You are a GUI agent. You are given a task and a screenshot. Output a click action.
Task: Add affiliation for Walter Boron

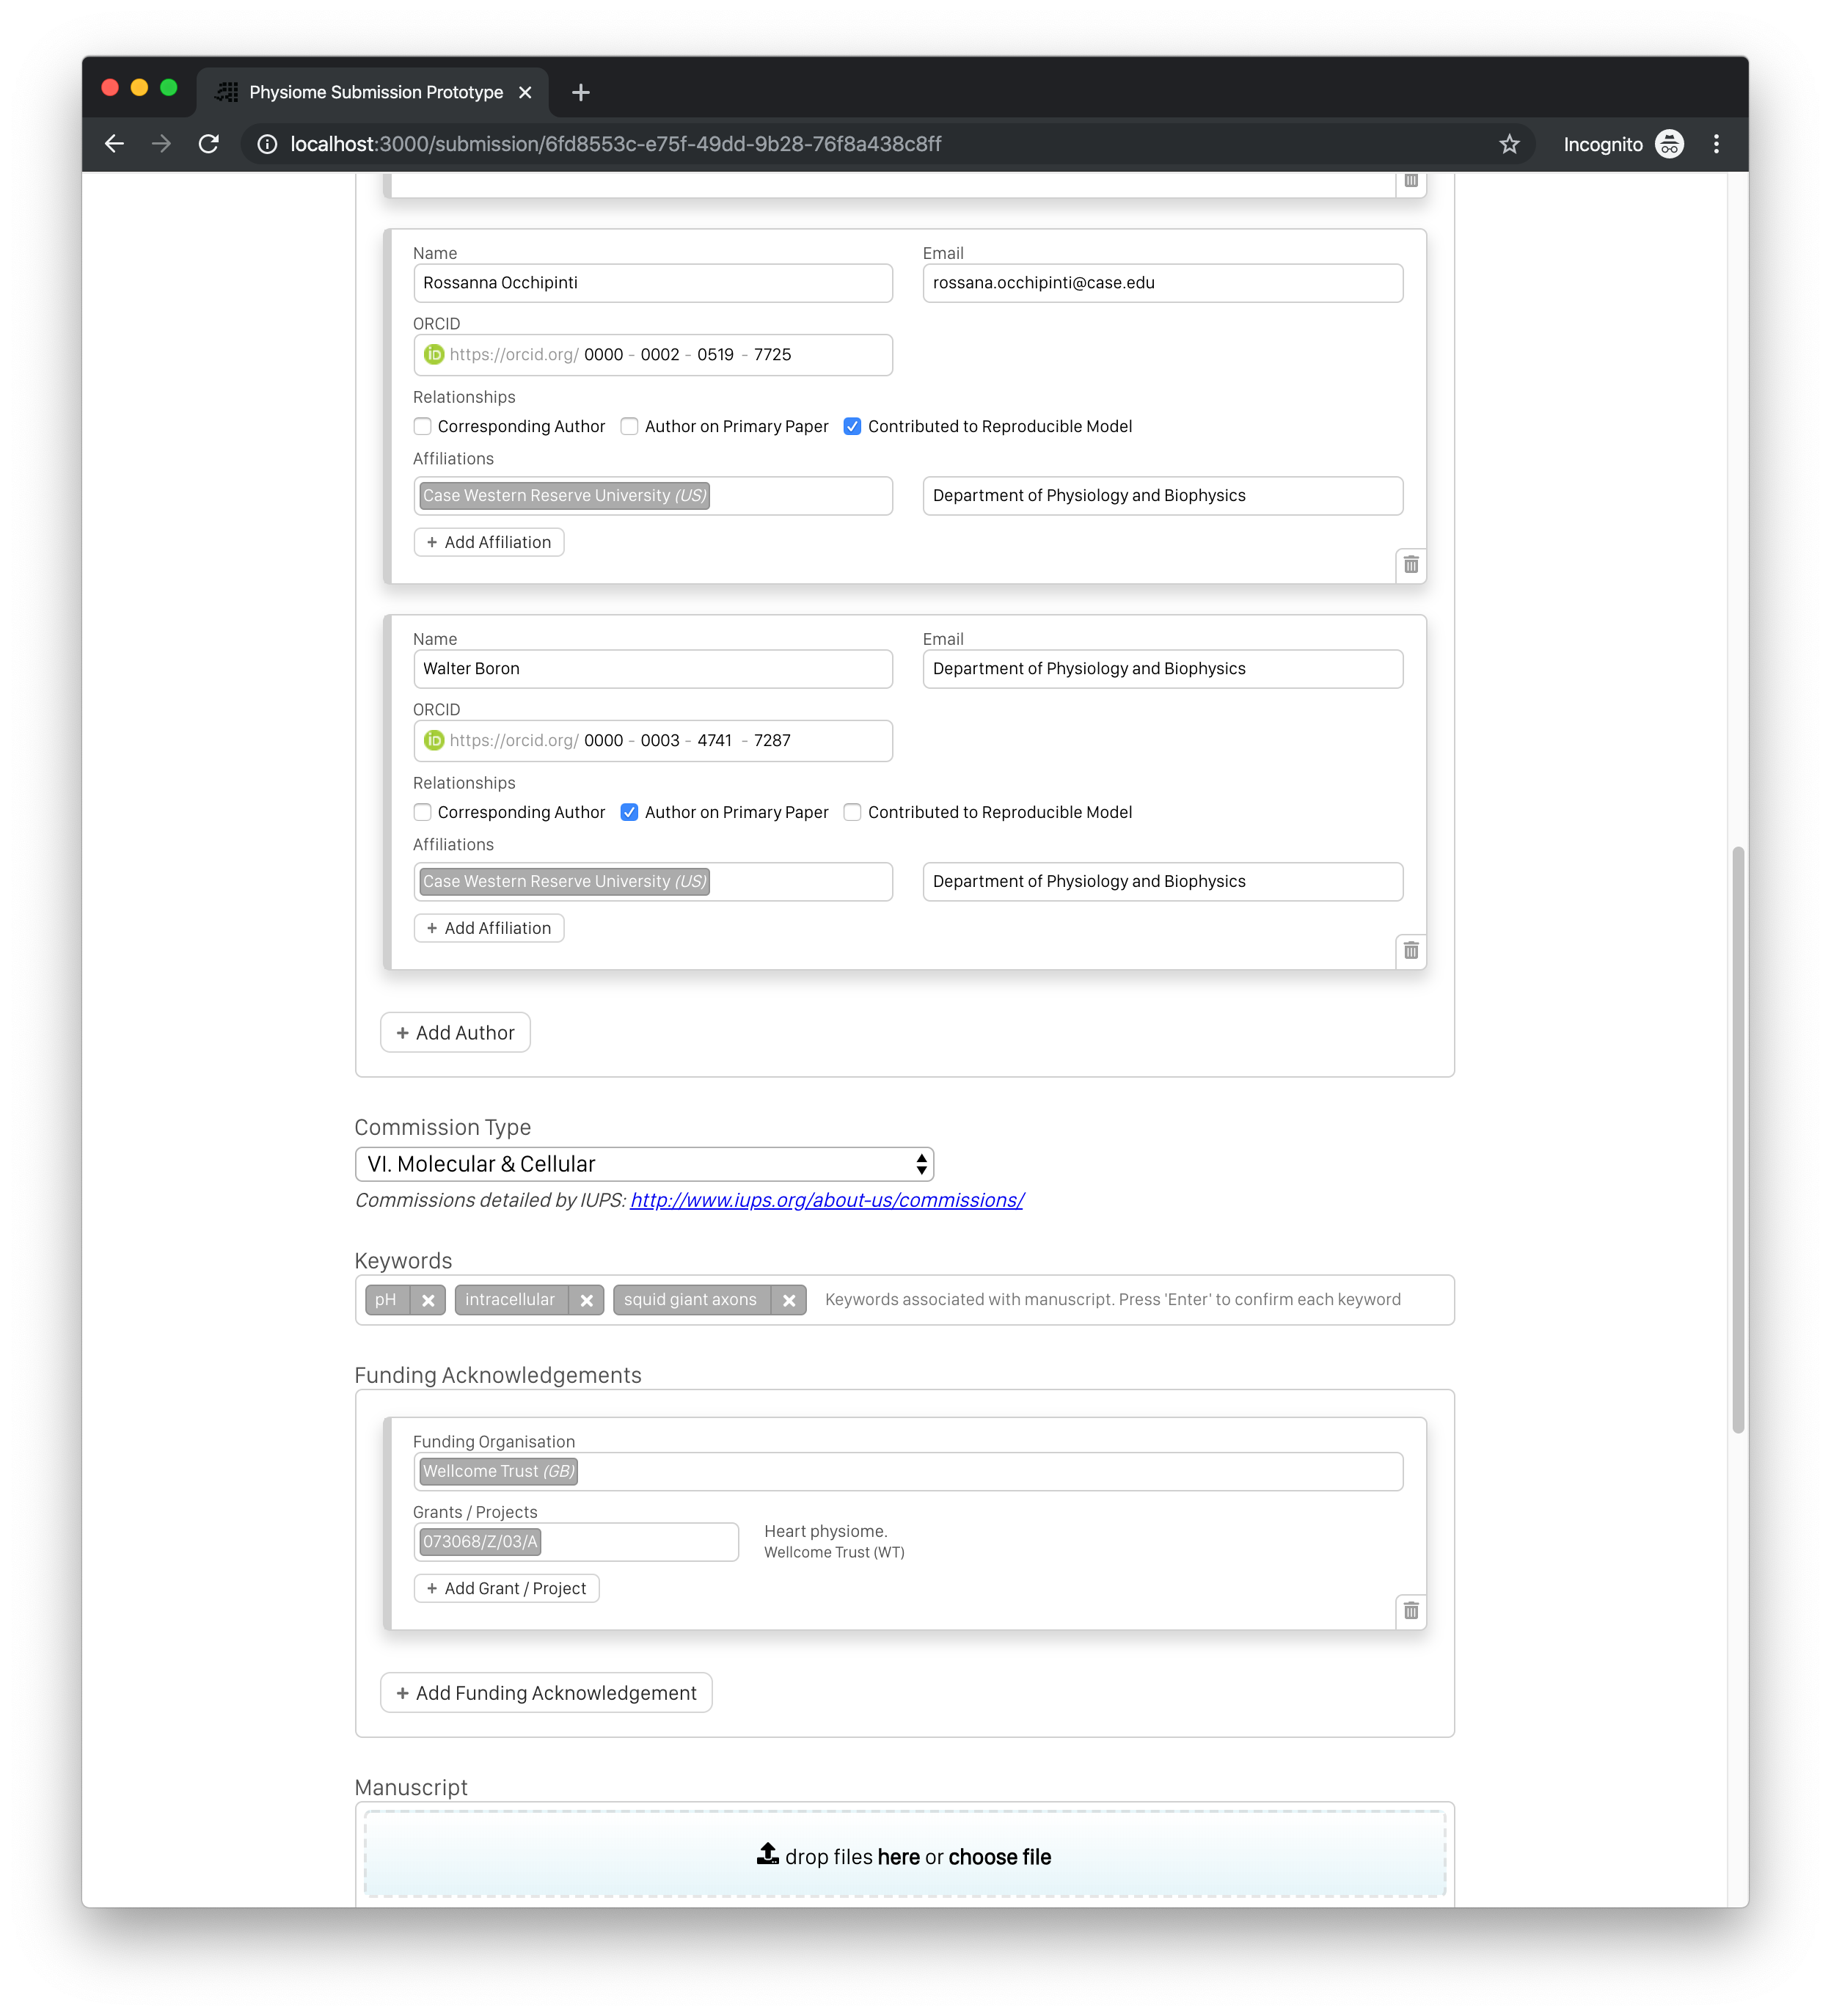tap(489, 928)
